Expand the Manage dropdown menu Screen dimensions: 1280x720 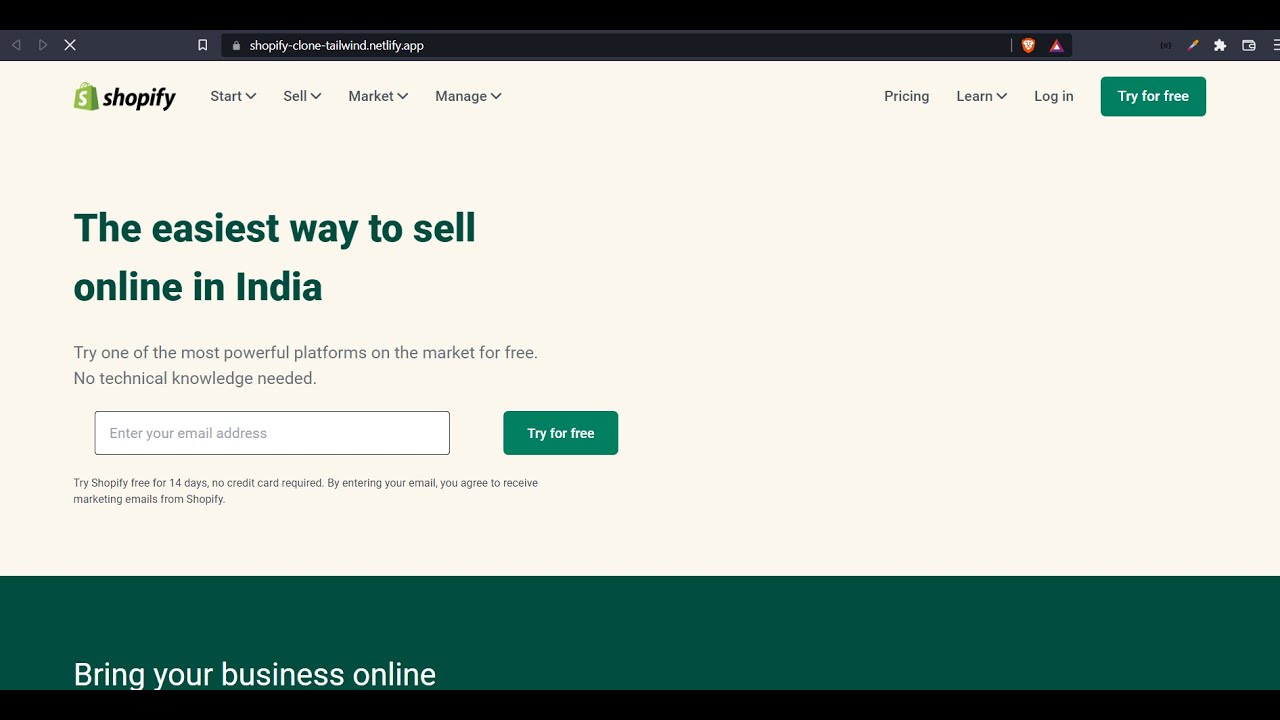pos(468,96)
